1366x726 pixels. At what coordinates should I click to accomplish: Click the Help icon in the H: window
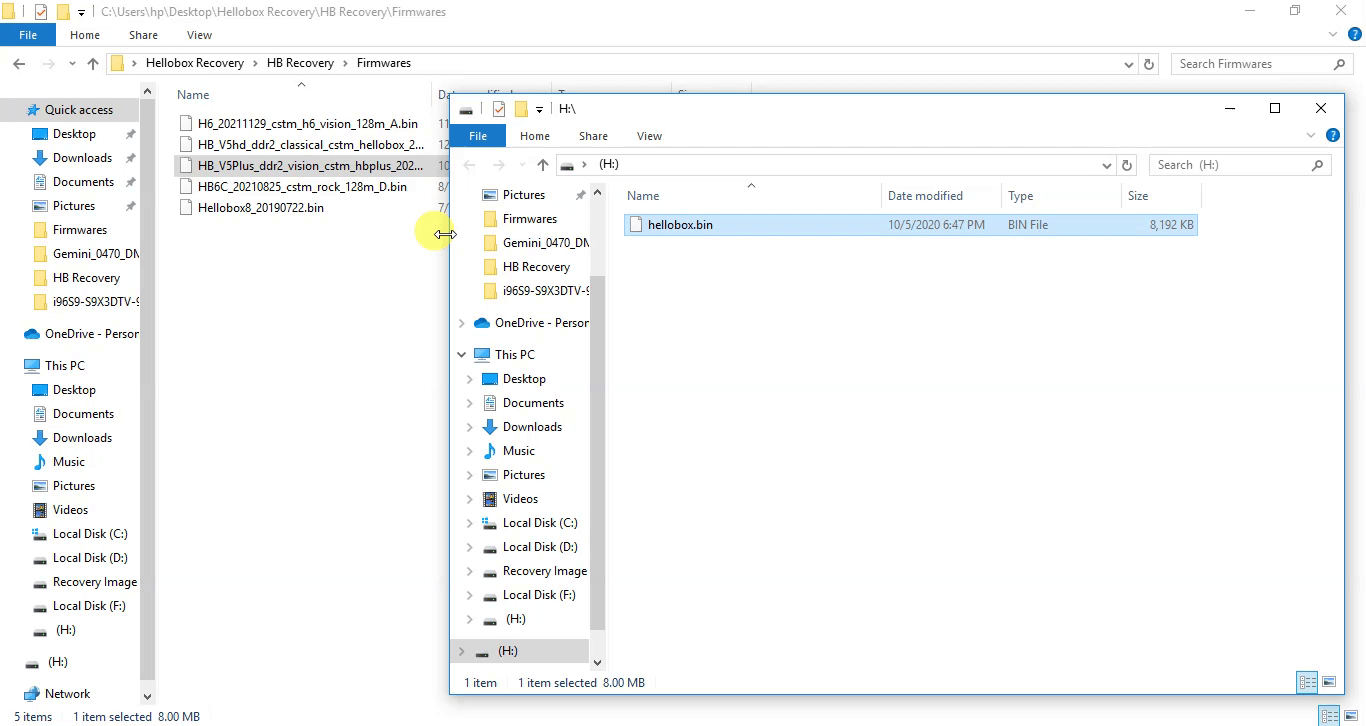[x=1332, y=136]
